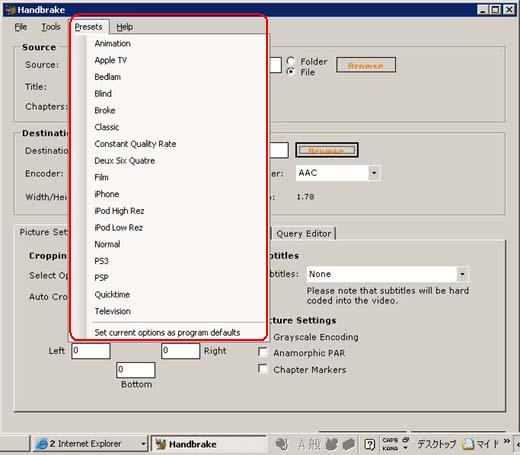Open the File menu
The width and height of the screenshot is (520, 455).
pos(21,27)
